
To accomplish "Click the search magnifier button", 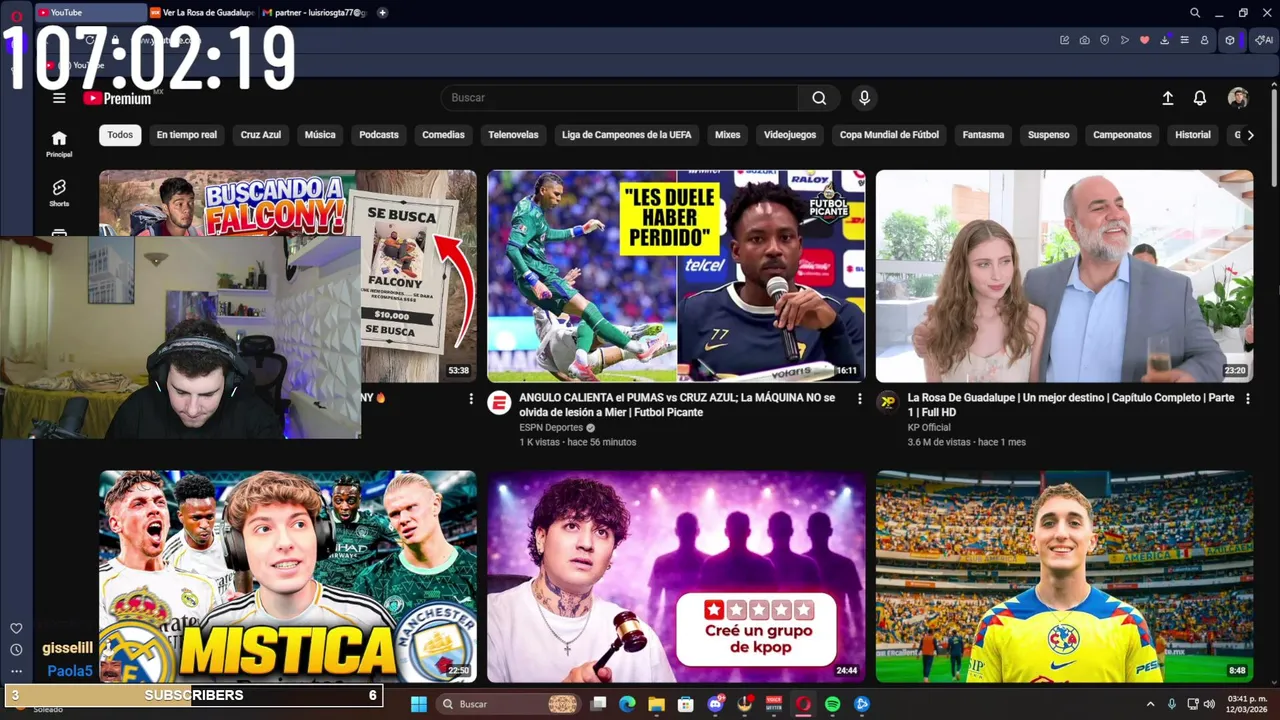I will (x=819, y=98).
